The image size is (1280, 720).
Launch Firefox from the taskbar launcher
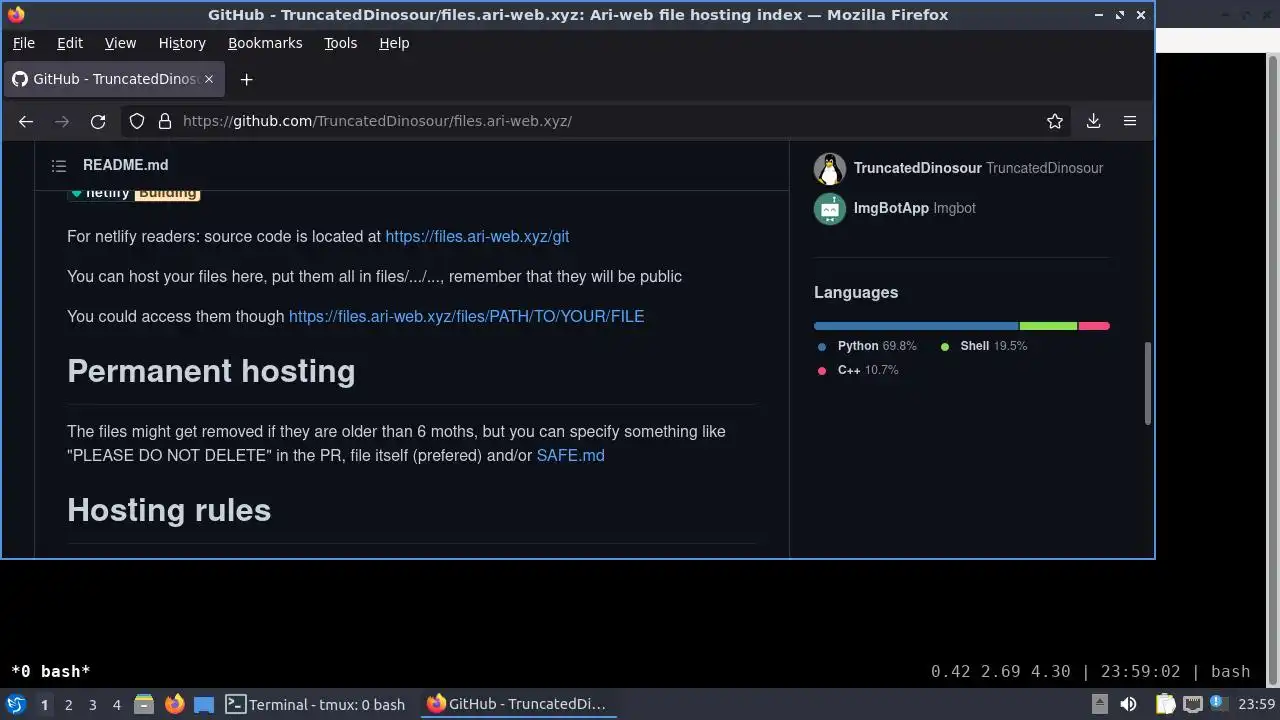pyautogui.click(x=174, y=704)
